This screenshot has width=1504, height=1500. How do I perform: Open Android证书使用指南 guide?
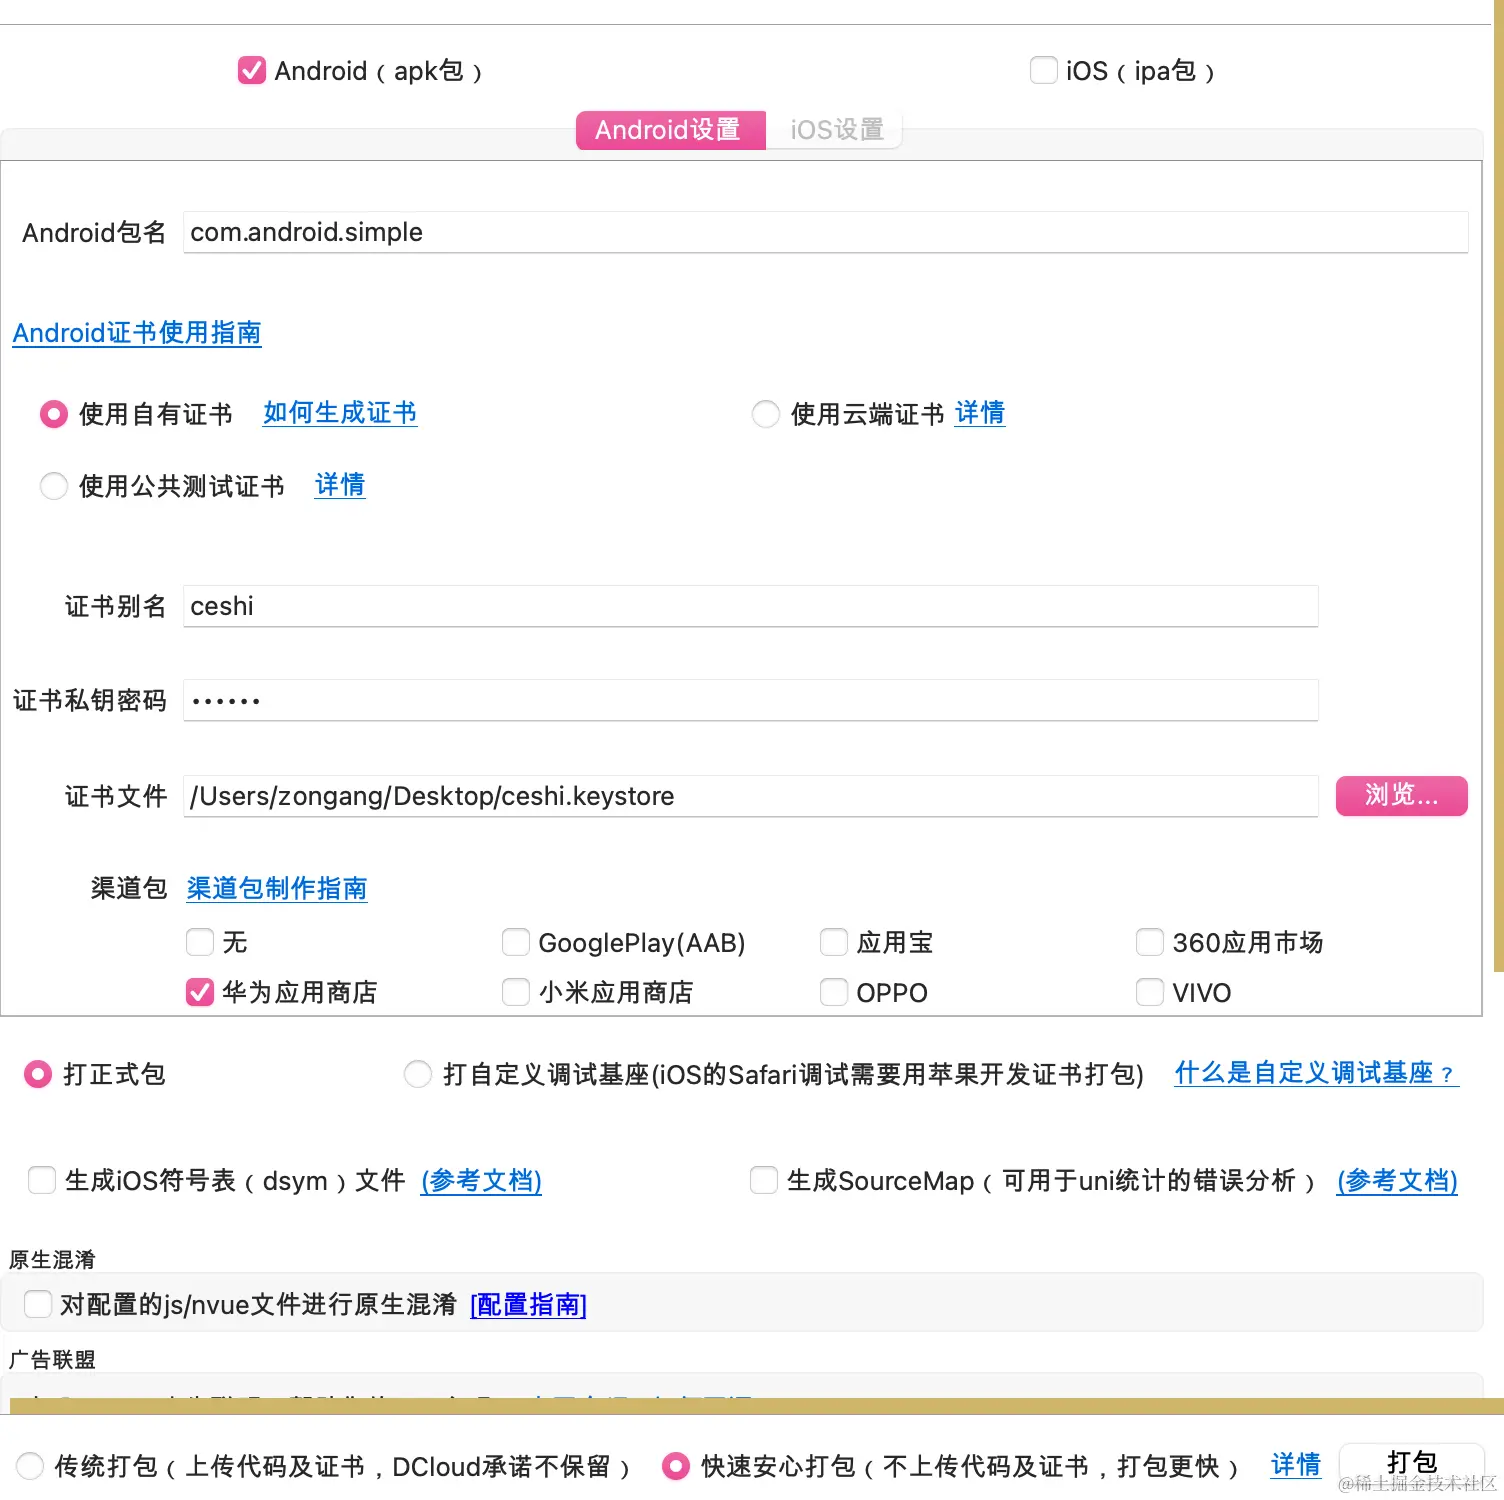(x=136, y=333)
